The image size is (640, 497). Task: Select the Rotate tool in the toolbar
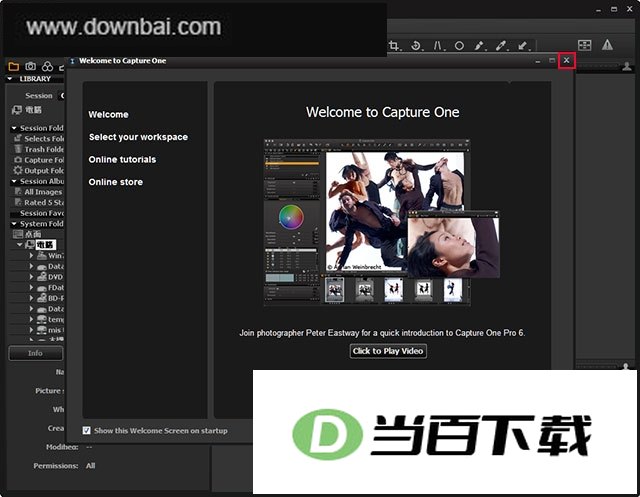[x=416, y=45]
